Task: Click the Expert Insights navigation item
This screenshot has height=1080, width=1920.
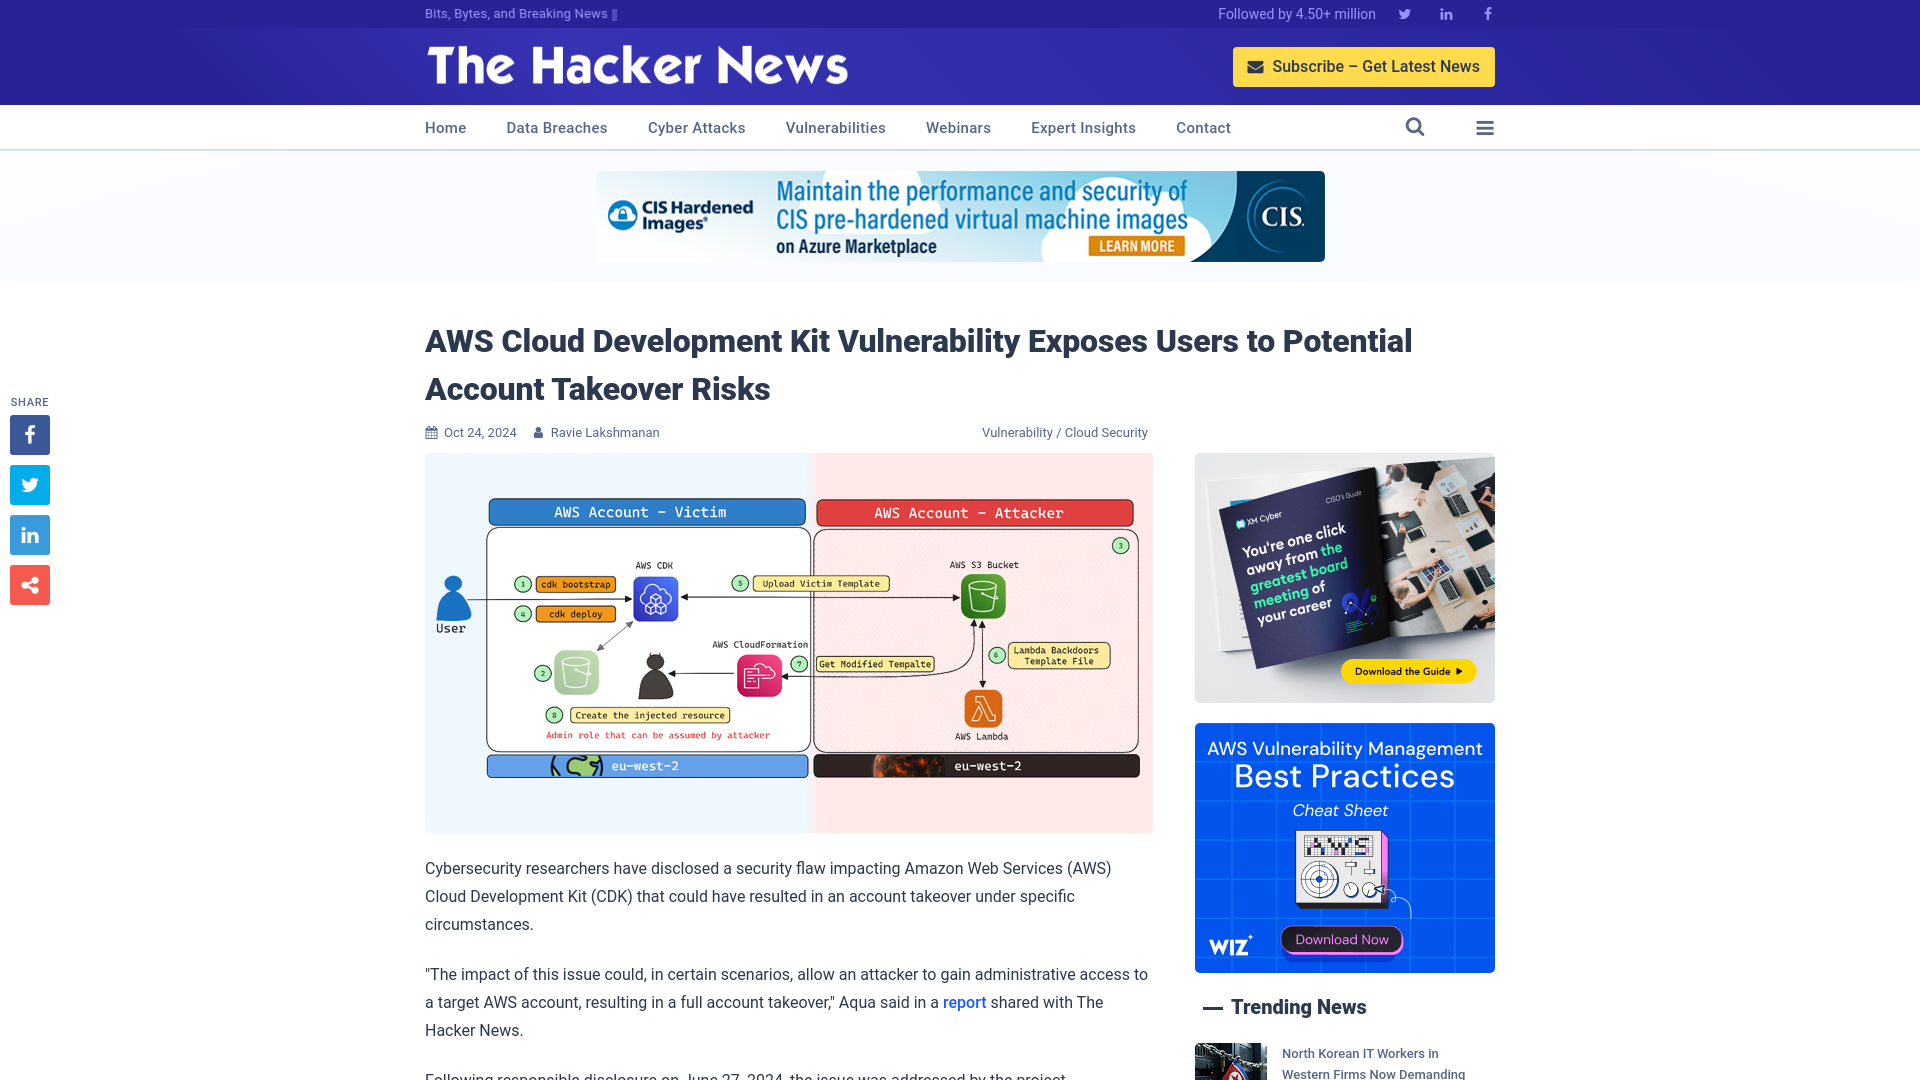Action: pyautogui.click(x=1083, y=127)
